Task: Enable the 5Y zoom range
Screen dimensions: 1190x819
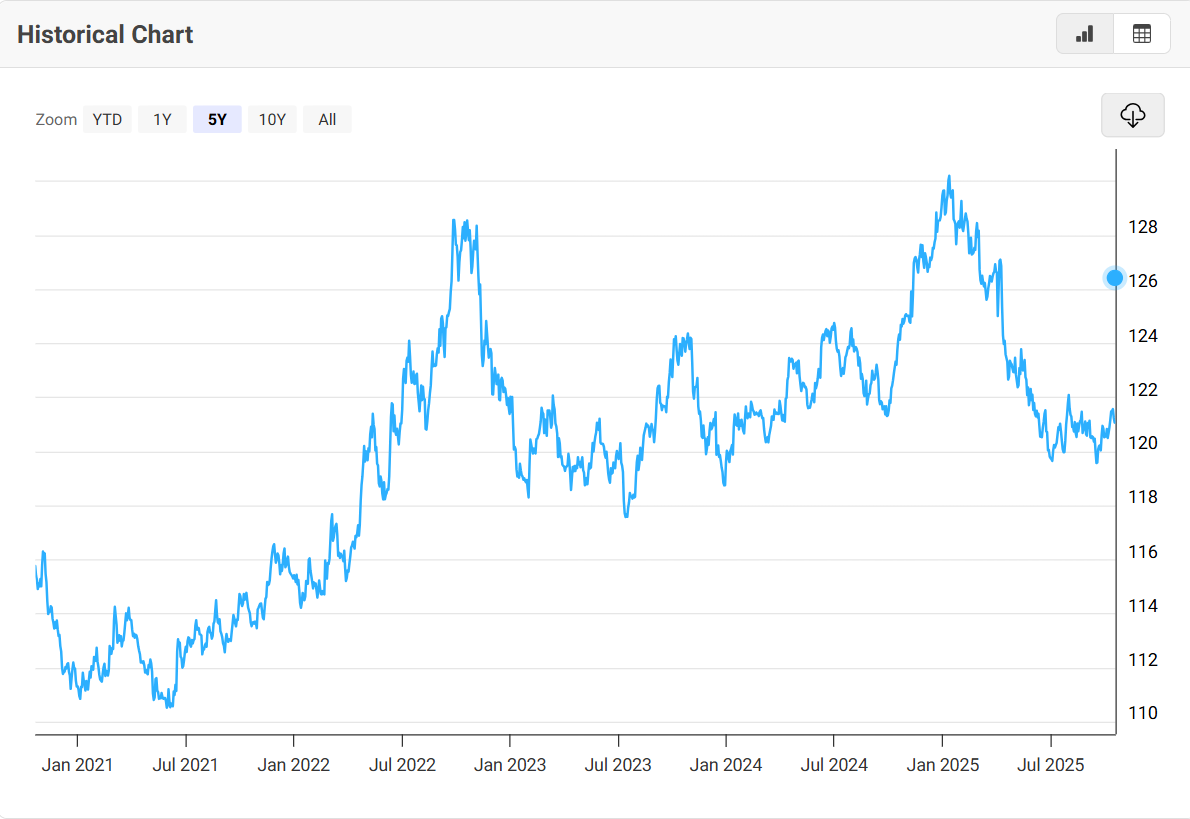Action: point(217,119)
